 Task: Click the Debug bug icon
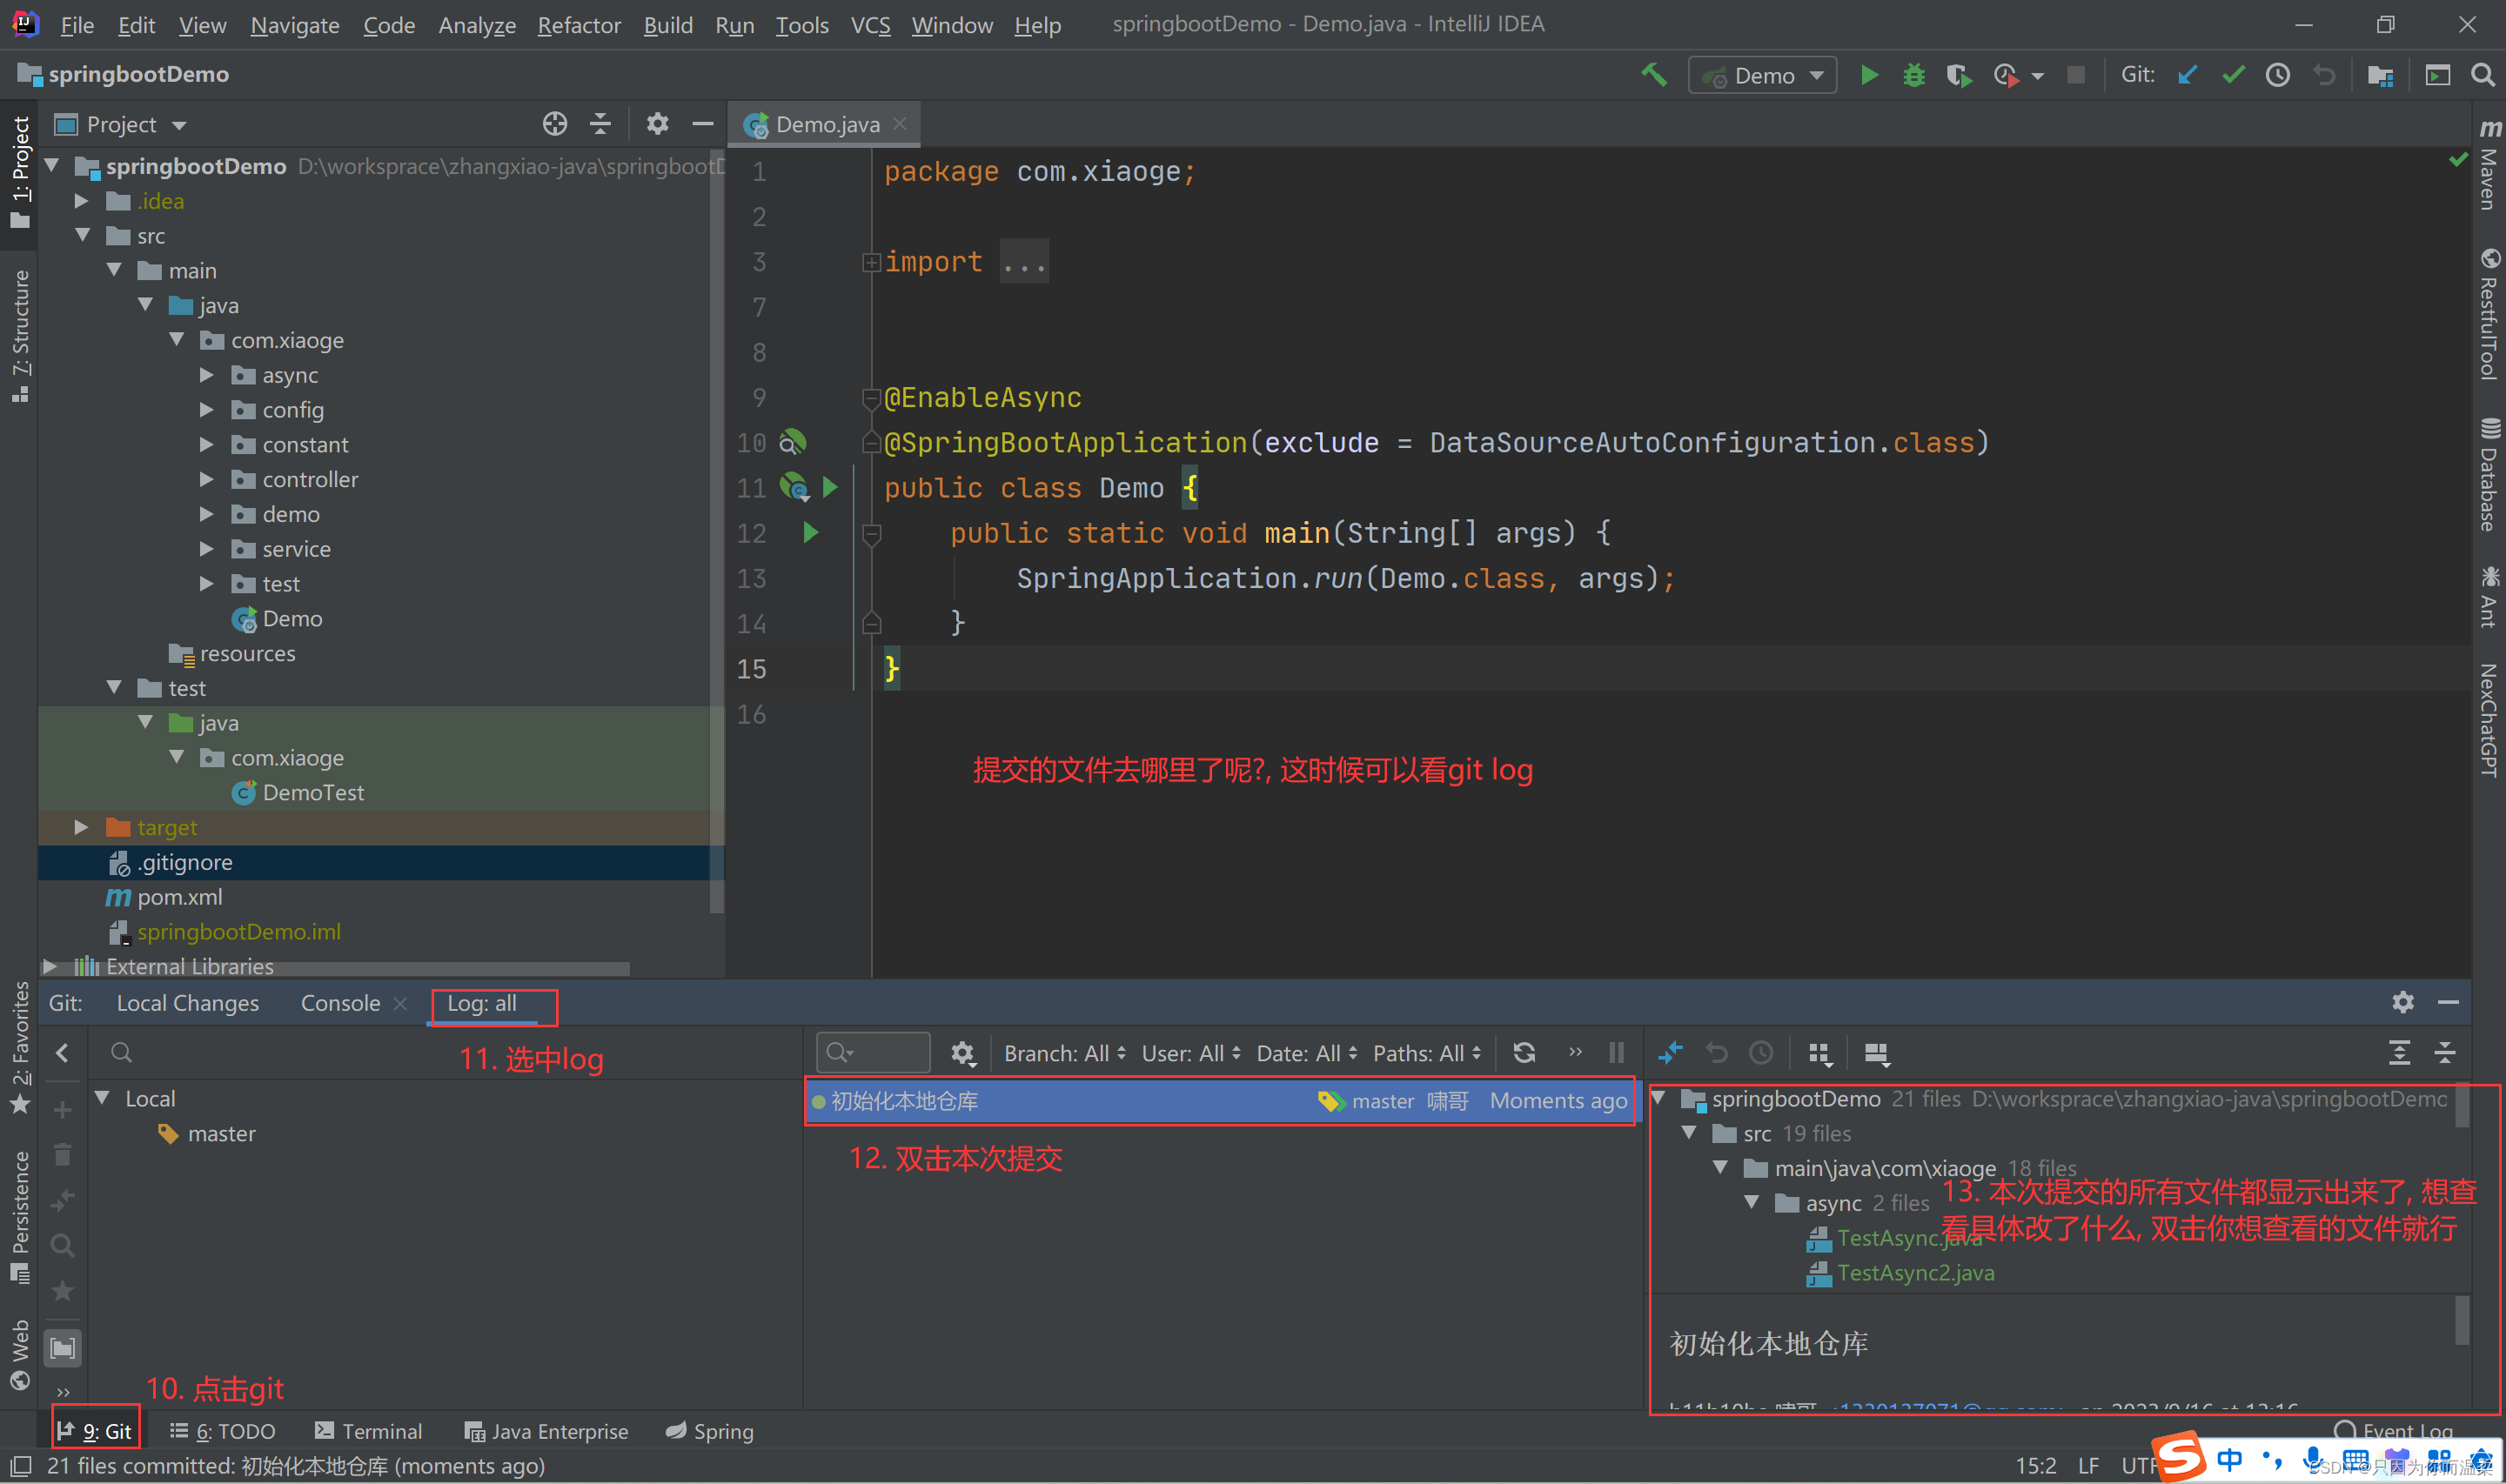click(x=1913, y=75)
